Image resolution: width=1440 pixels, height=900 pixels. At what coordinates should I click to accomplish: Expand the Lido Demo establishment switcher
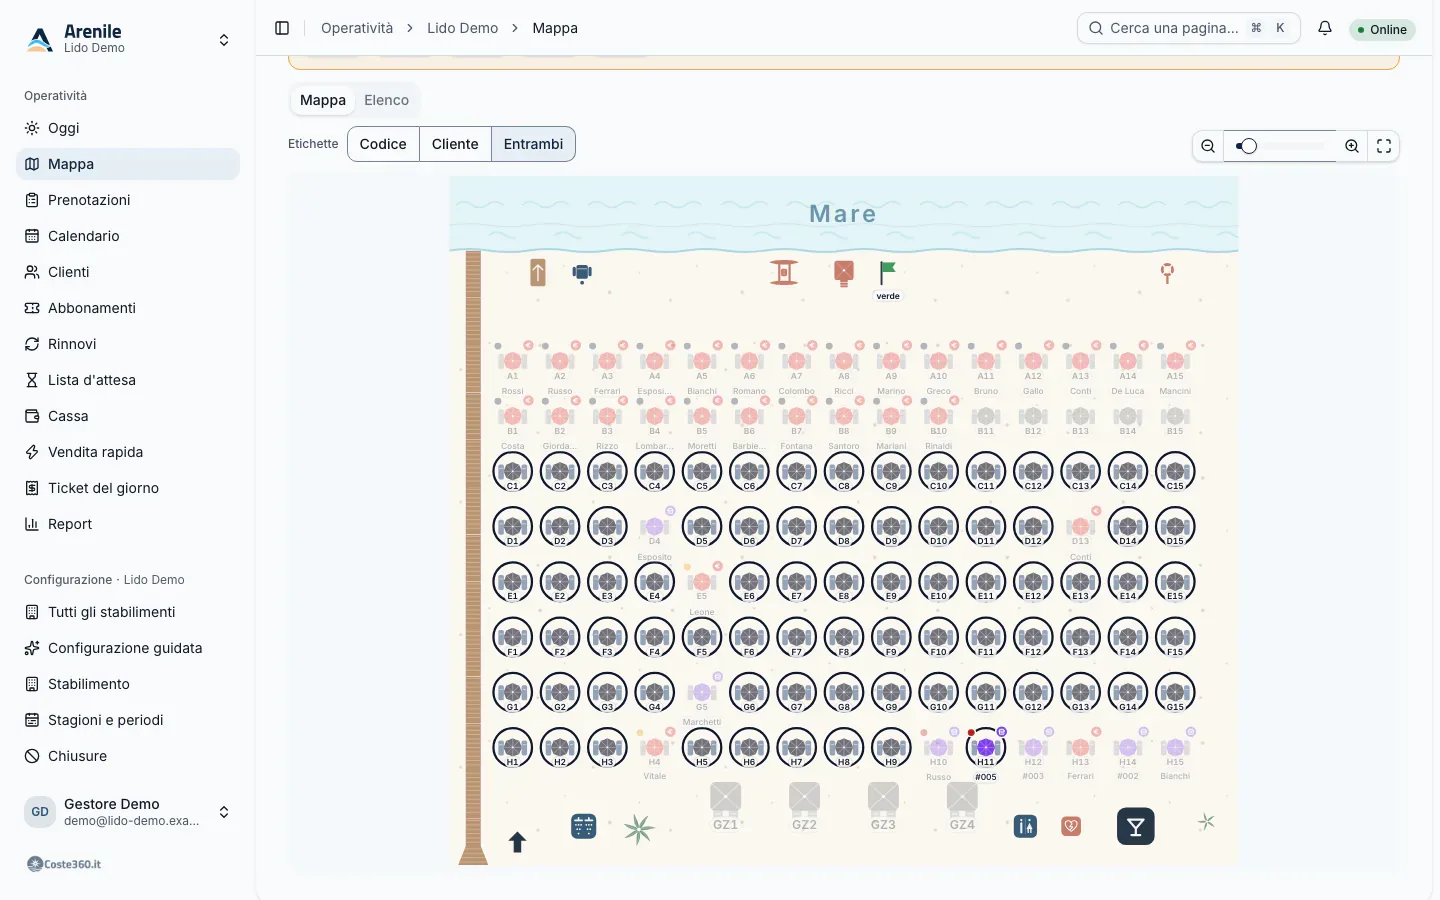tap(128, 39)
